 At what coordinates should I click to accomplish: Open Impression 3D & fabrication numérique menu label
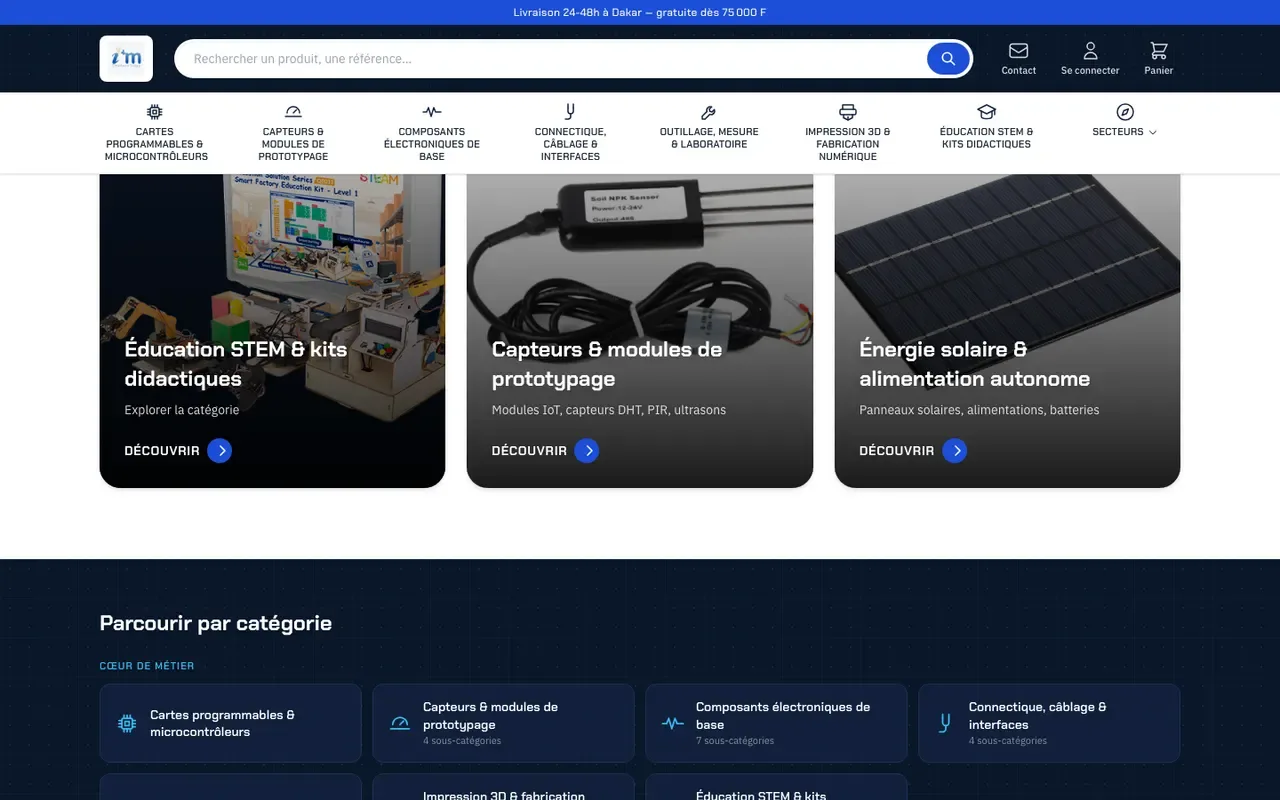[x=848, y=144]
